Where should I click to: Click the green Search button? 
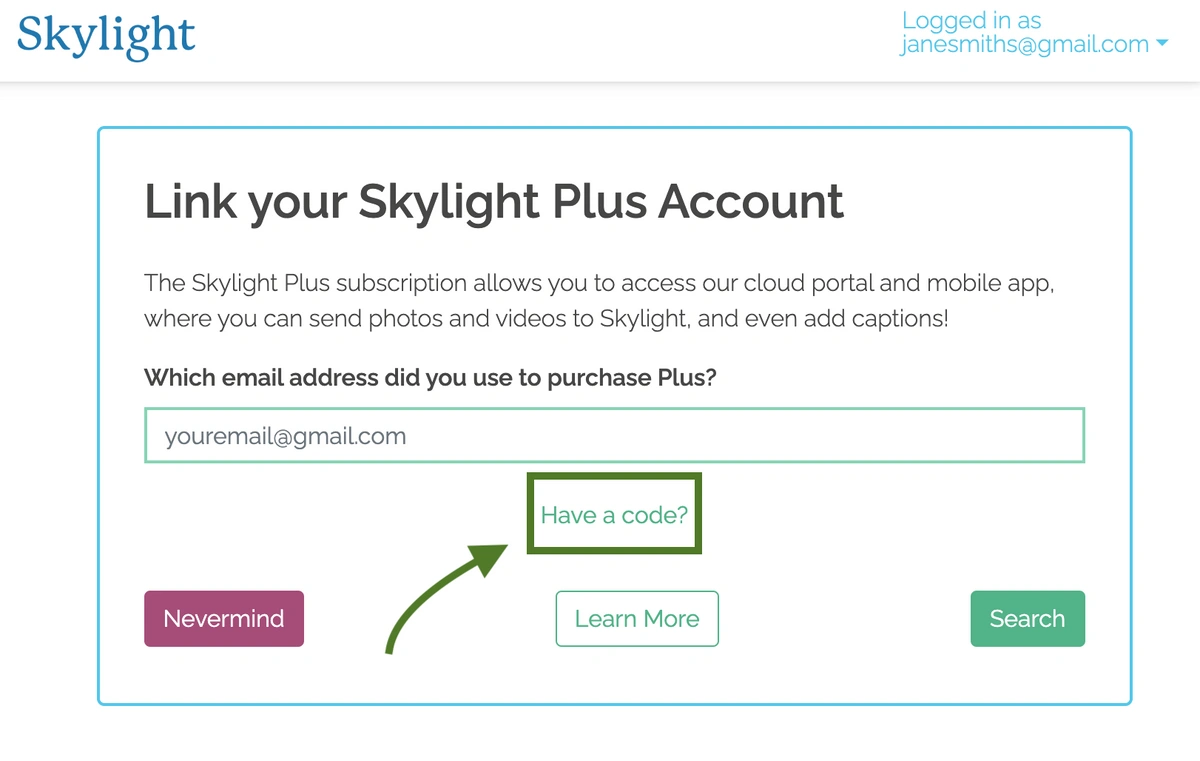1027,618
